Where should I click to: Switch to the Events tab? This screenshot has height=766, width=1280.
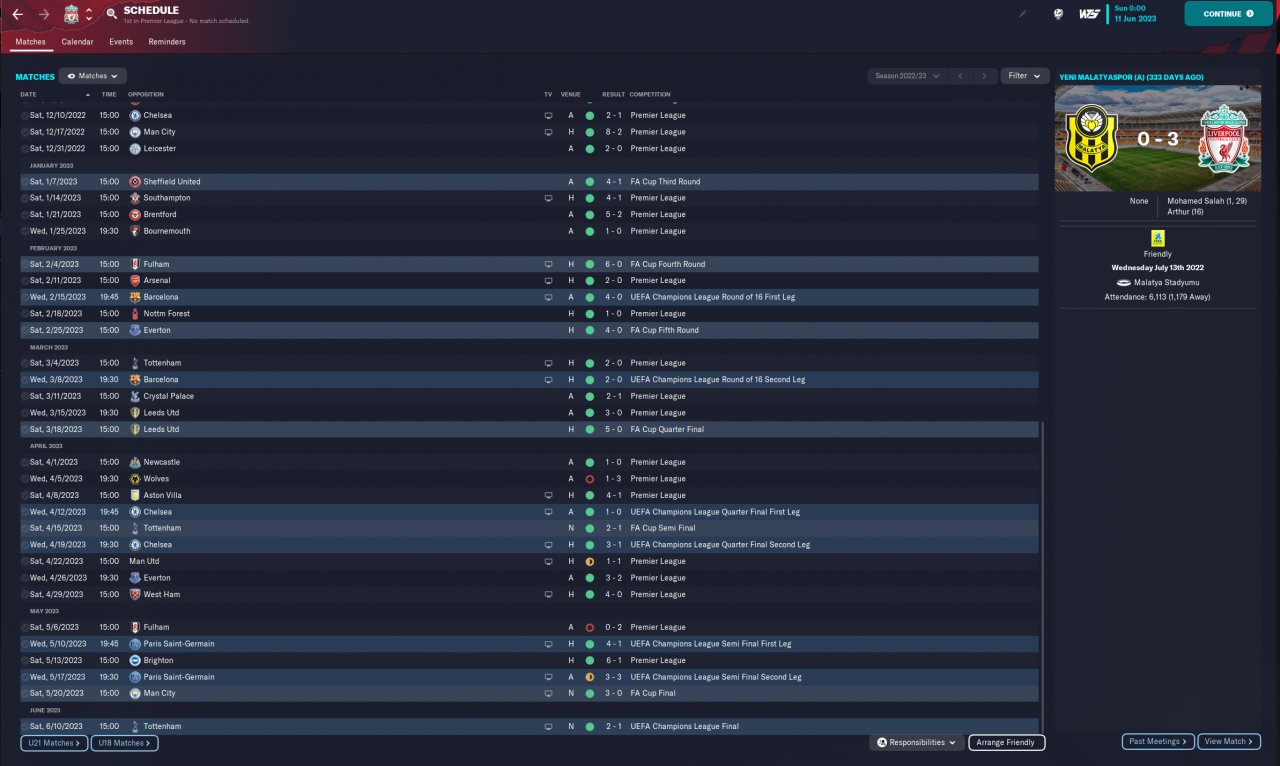click(x=121, y=42)
